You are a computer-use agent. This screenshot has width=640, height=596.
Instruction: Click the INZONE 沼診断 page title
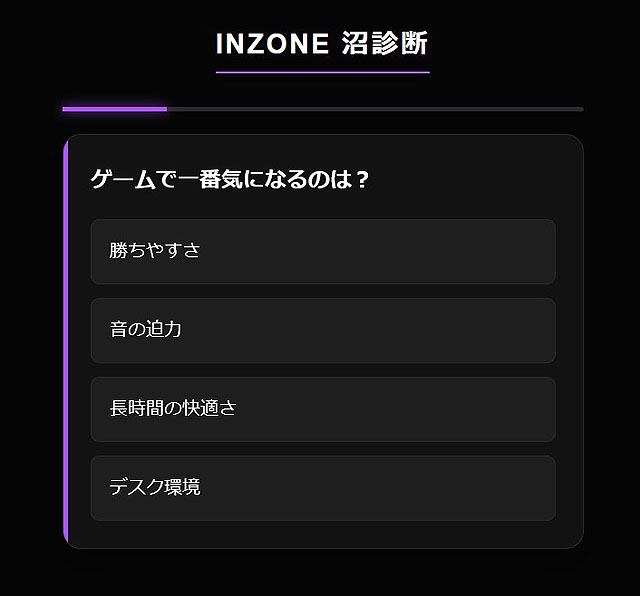[322, 44]
